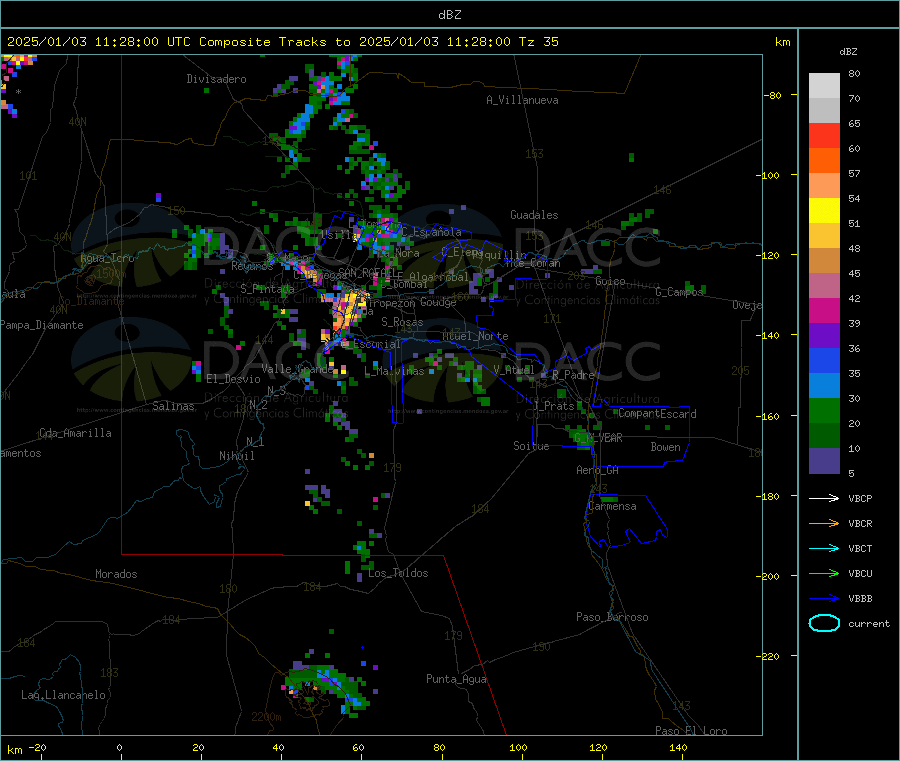This screenshot has width=900, height=761.
Task: Click the 'km' label at top right
Action: click(x=783, y=42)
